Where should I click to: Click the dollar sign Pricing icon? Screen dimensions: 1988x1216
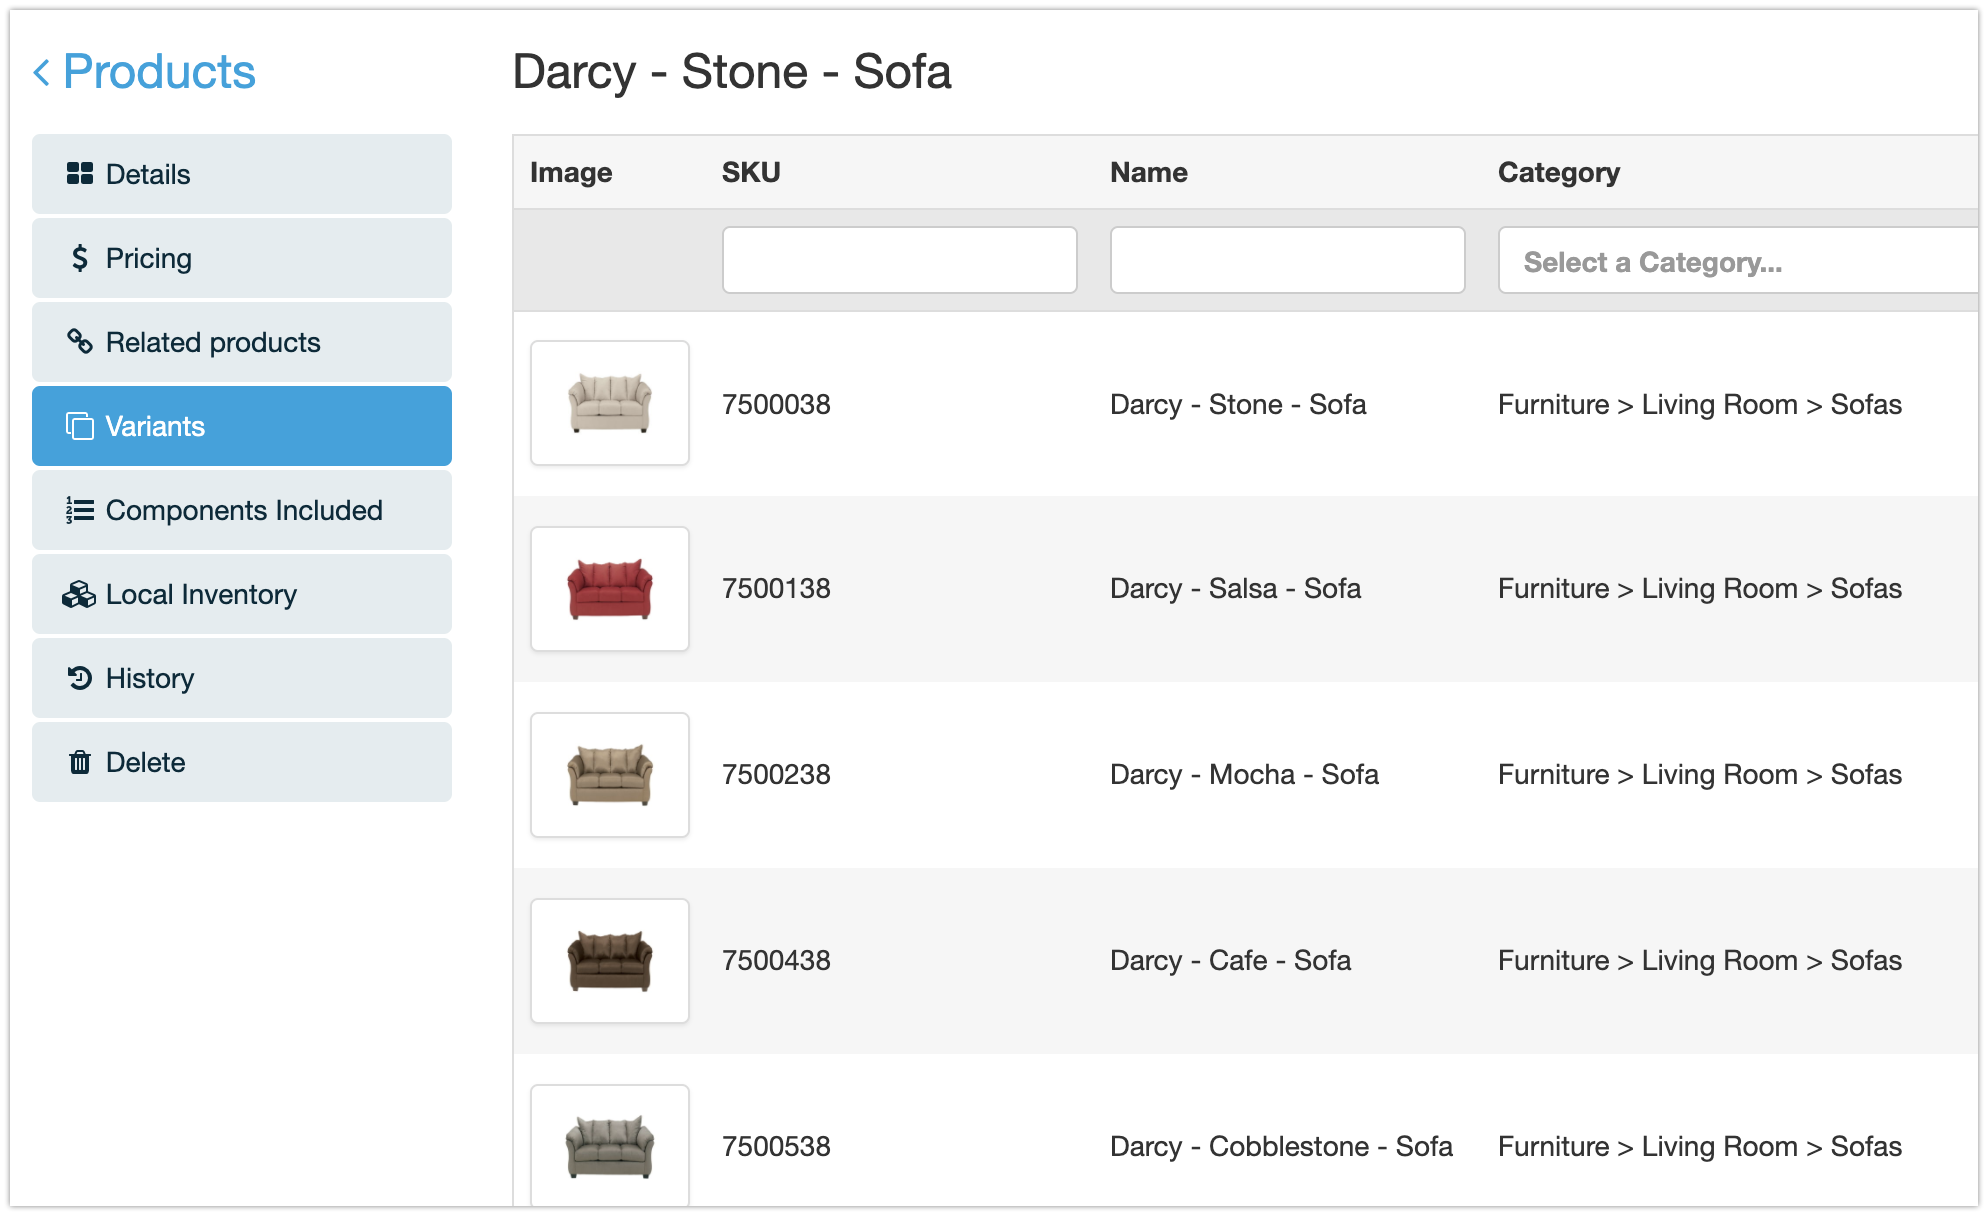pyautogui.click(x=80, y=257)
